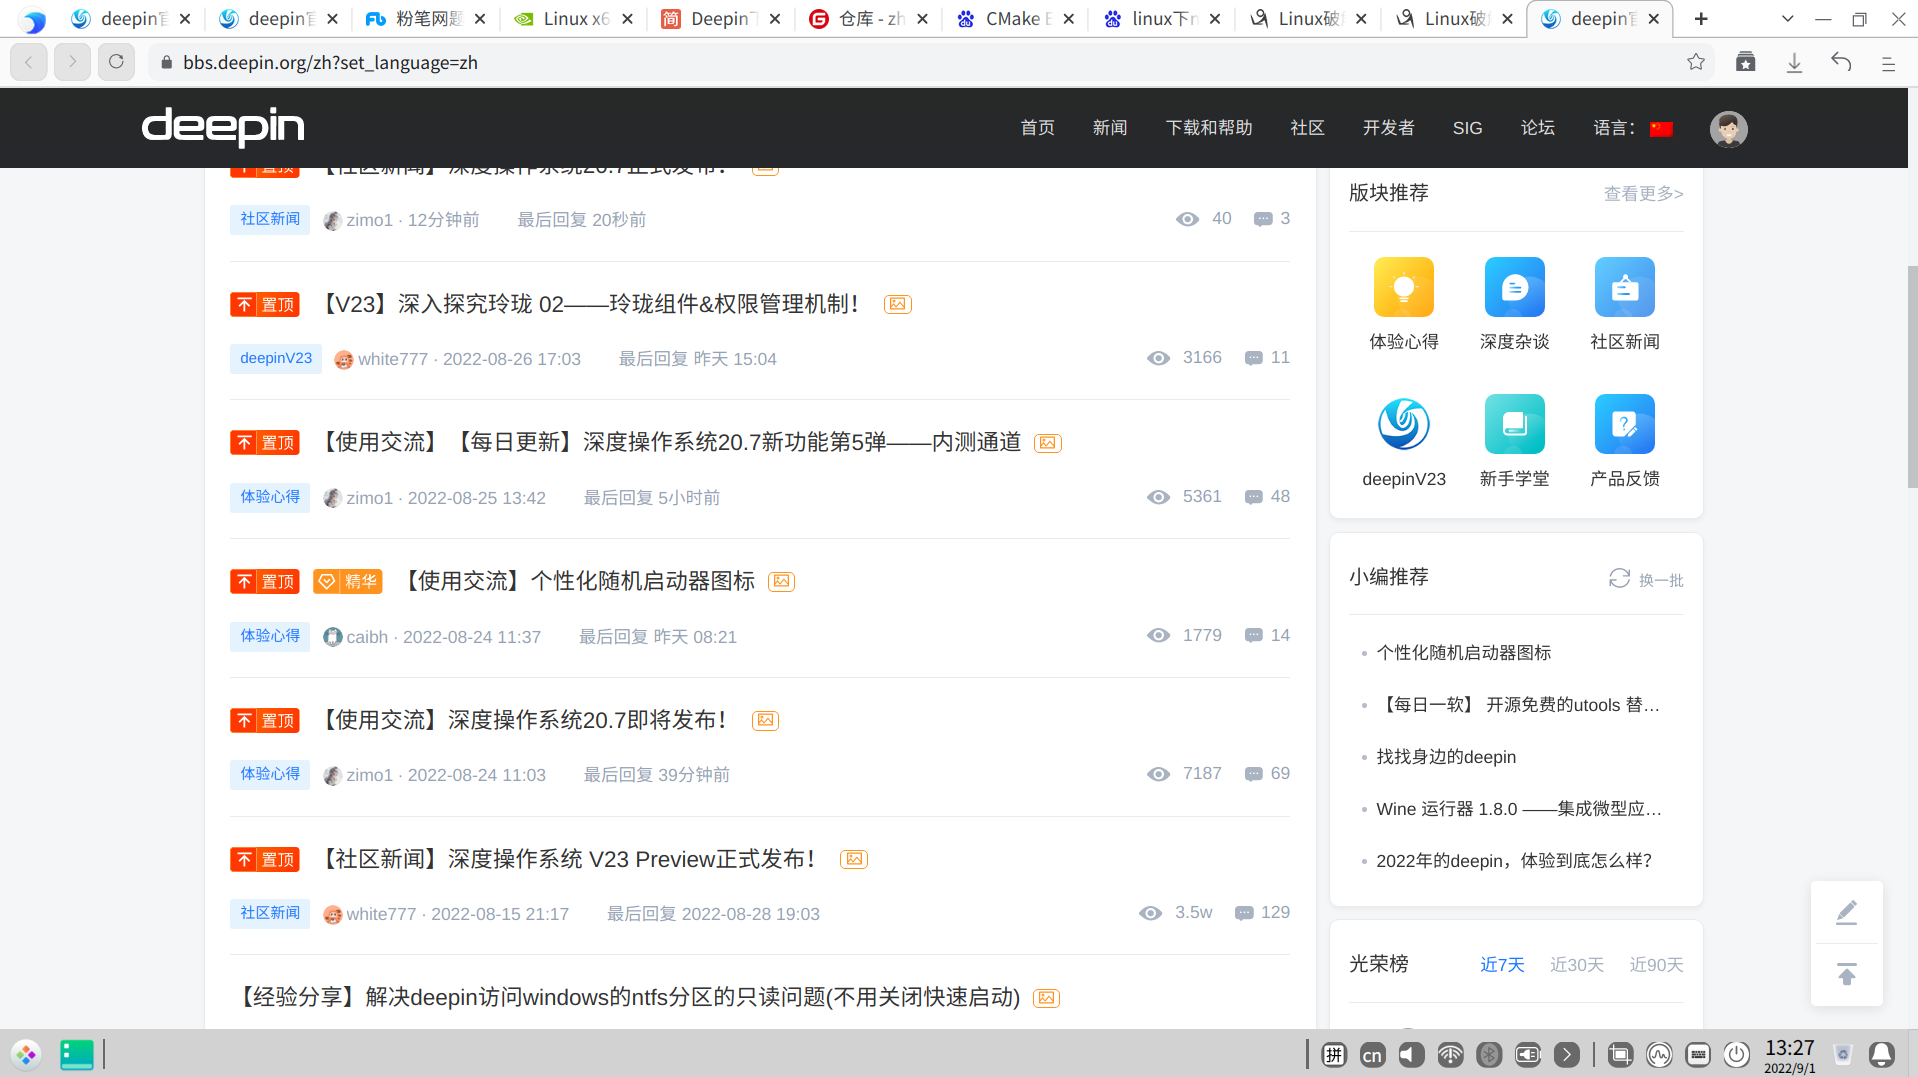The width and height of the screenshot is (1918, 1077).
Task: Open the 社区 nav menu
Action: coord(1307,128)
